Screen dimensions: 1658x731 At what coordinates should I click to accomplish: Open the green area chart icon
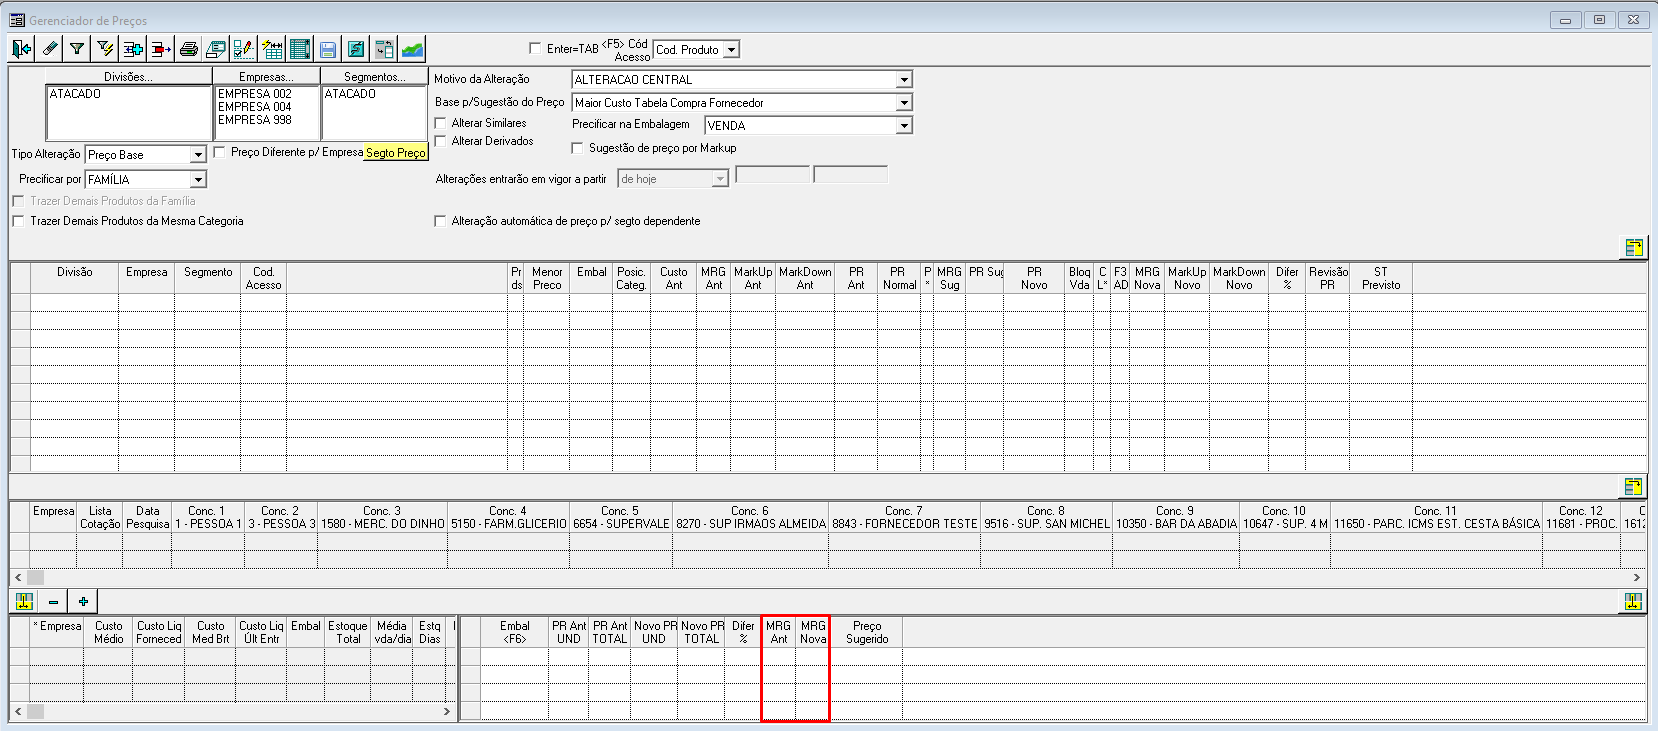pyautogui.click(x=412, y=49)
